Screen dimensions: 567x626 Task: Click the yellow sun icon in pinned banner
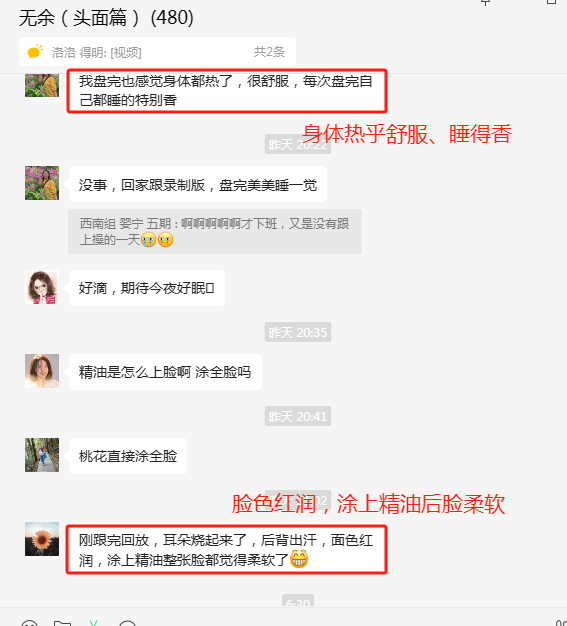[35, 52]
